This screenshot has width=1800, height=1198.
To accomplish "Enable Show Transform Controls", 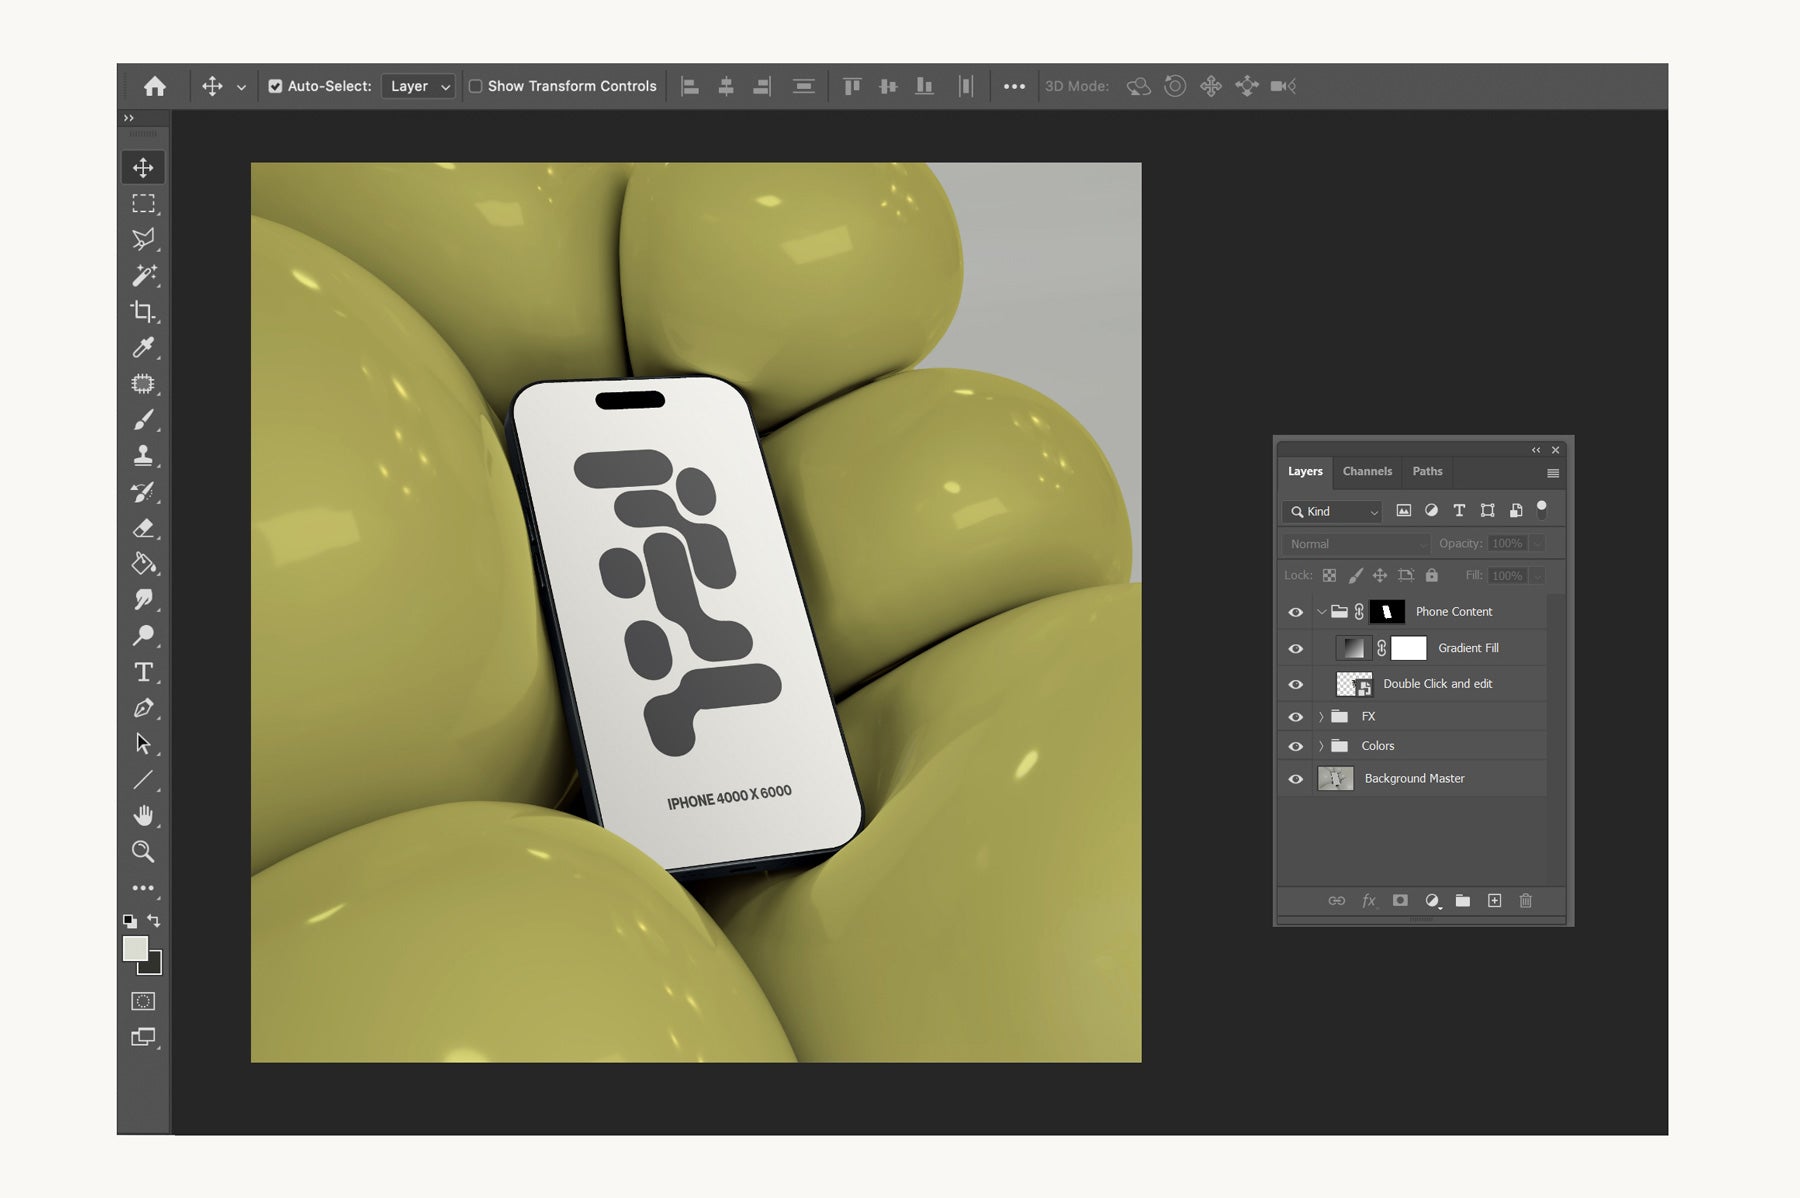I will 476,86.
